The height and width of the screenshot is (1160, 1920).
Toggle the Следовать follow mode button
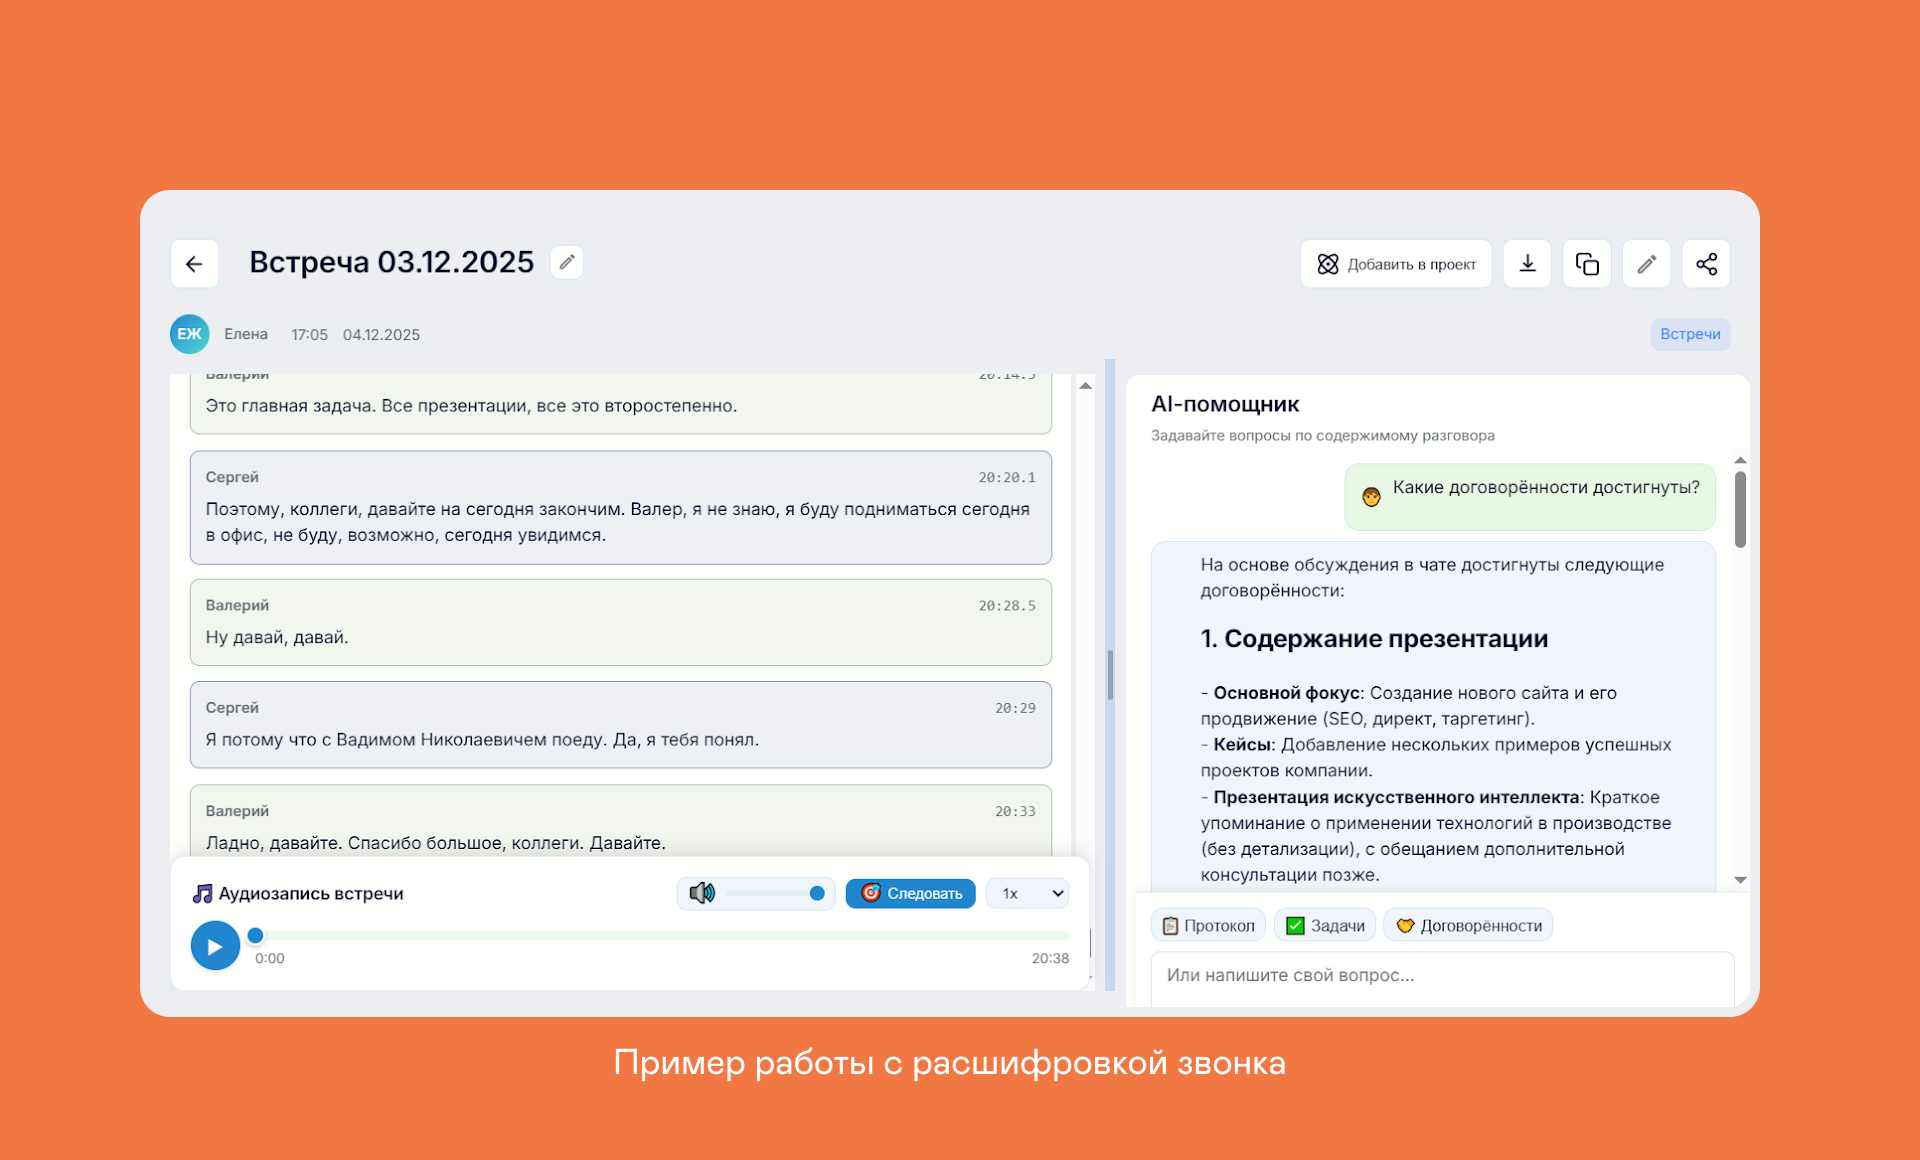[x=910, y=893]
